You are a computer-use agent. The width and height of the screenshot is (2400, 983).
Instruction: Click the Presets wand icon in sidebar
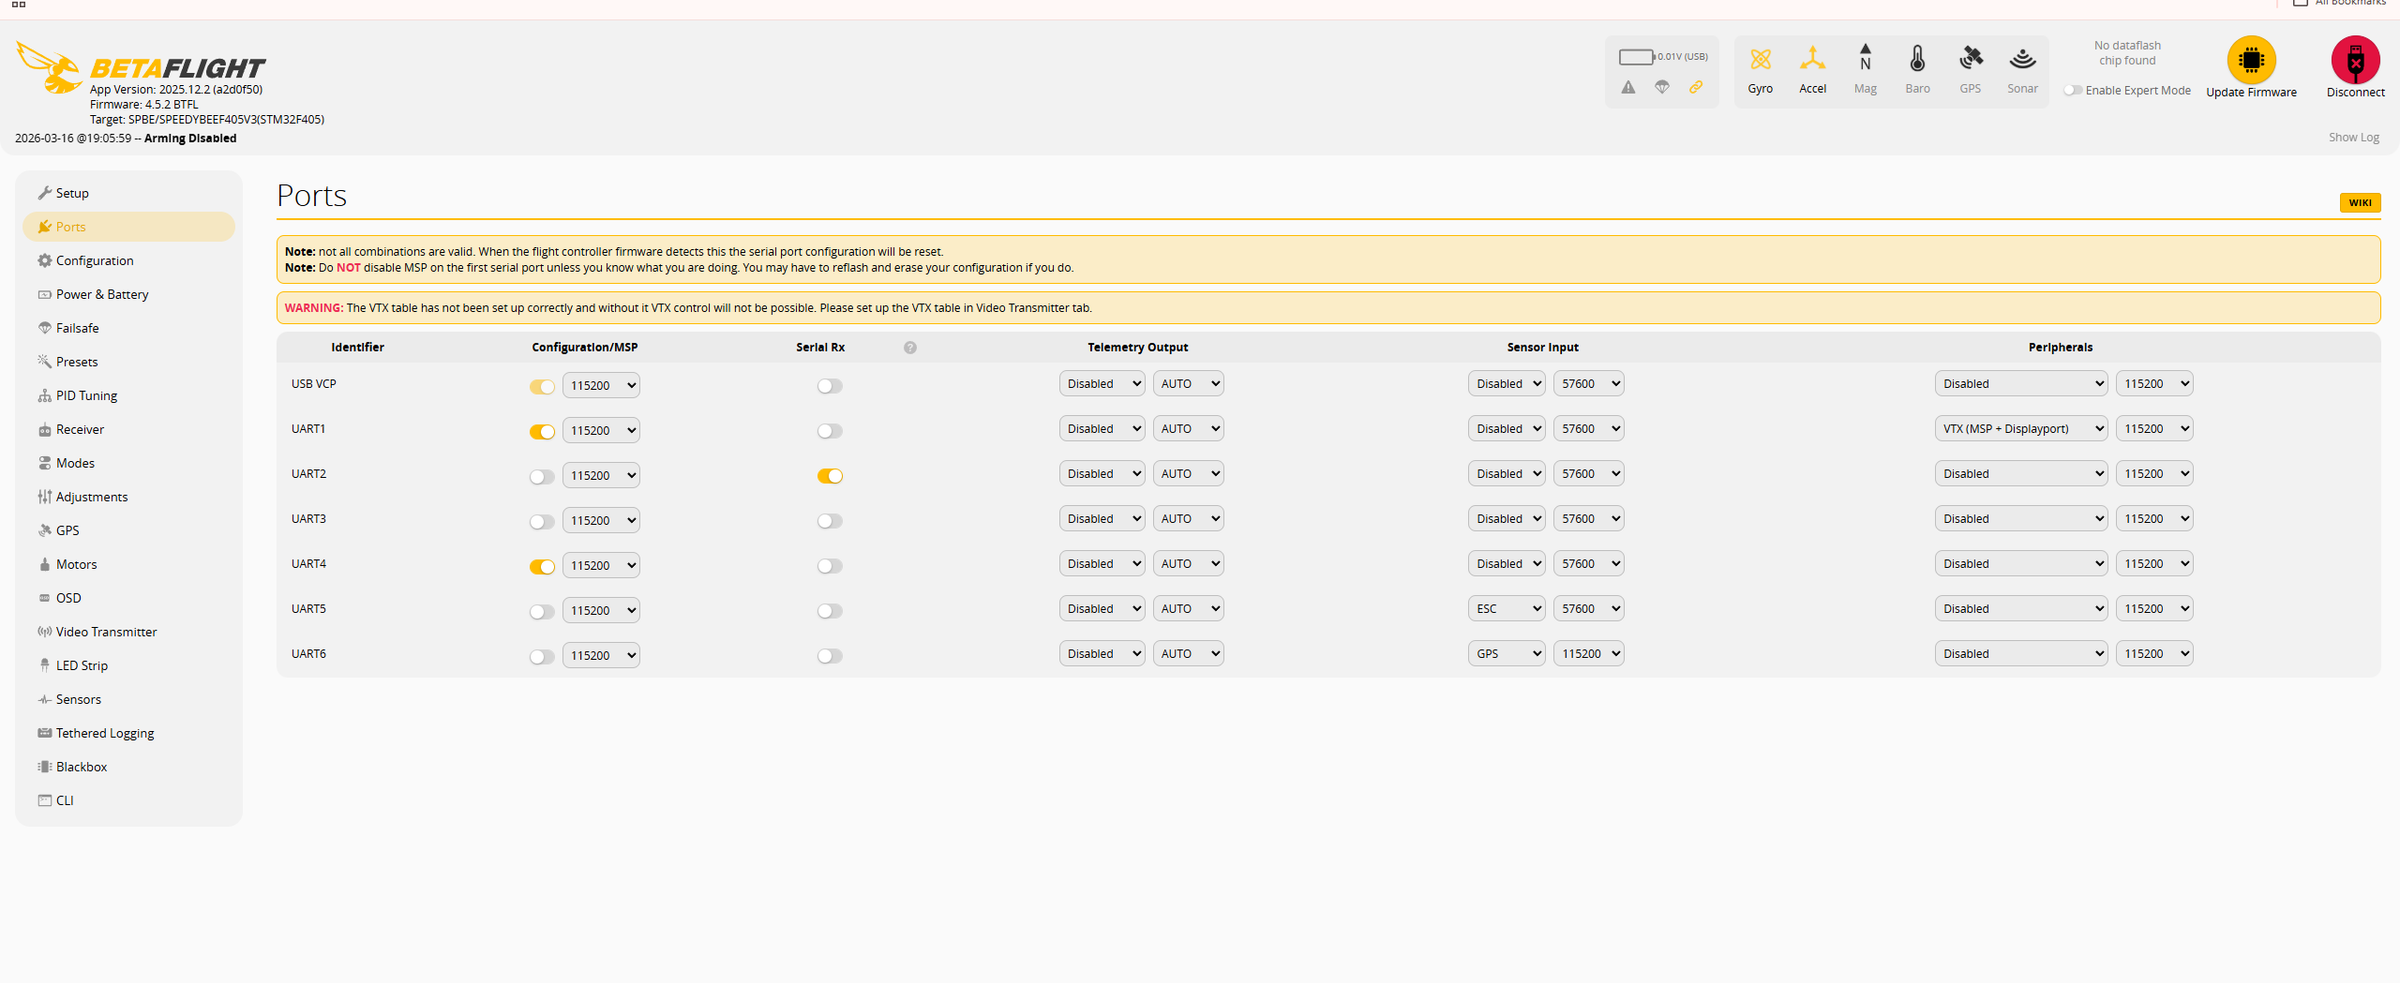45,362
